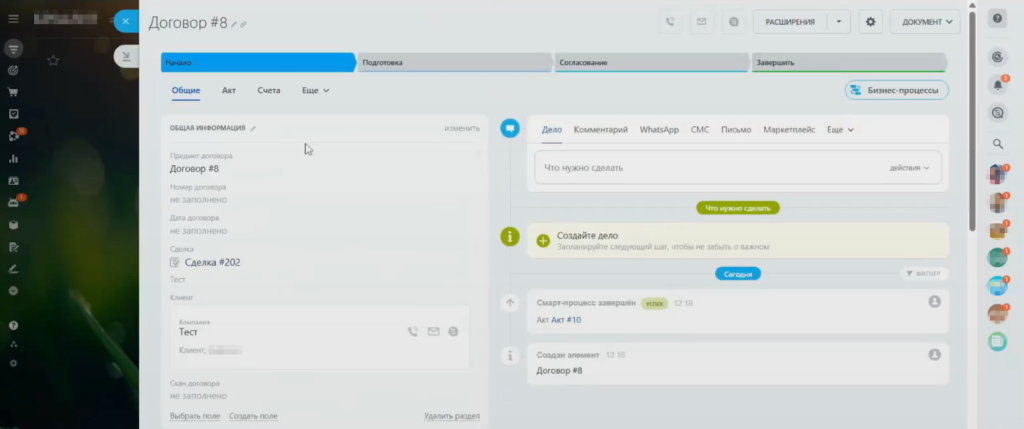This screenshot has width=1024, height=429.
Task: Open notifications bell in right sidebar
Action: coord(996,85)
